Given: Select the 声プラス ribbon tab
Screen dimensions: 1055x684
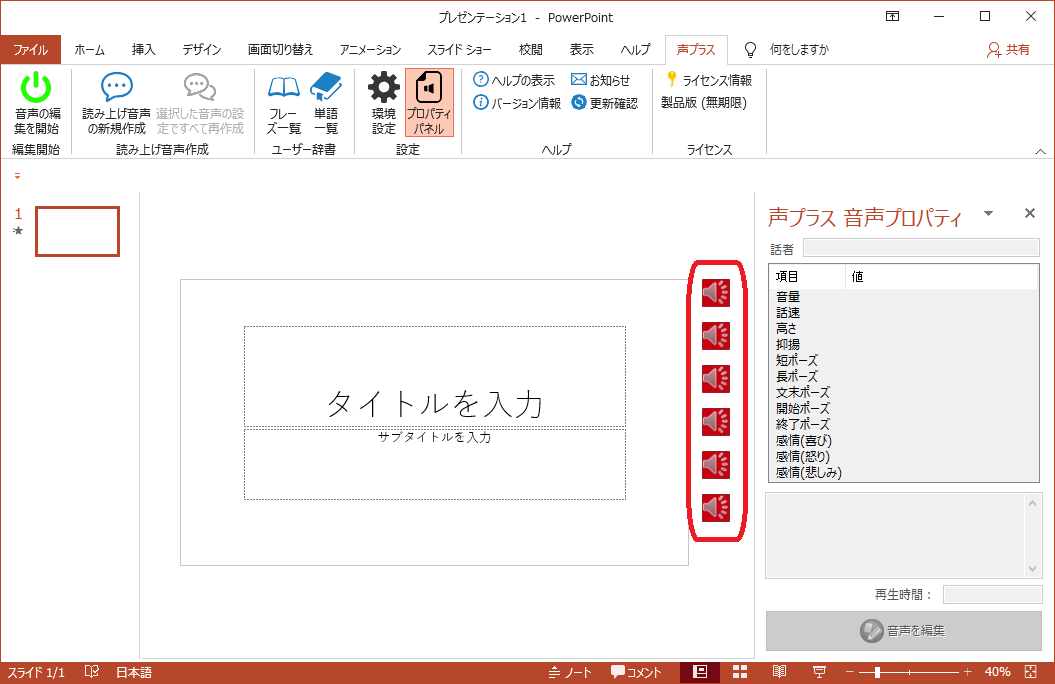Looking at the screenshot, I should pos(696,50).
